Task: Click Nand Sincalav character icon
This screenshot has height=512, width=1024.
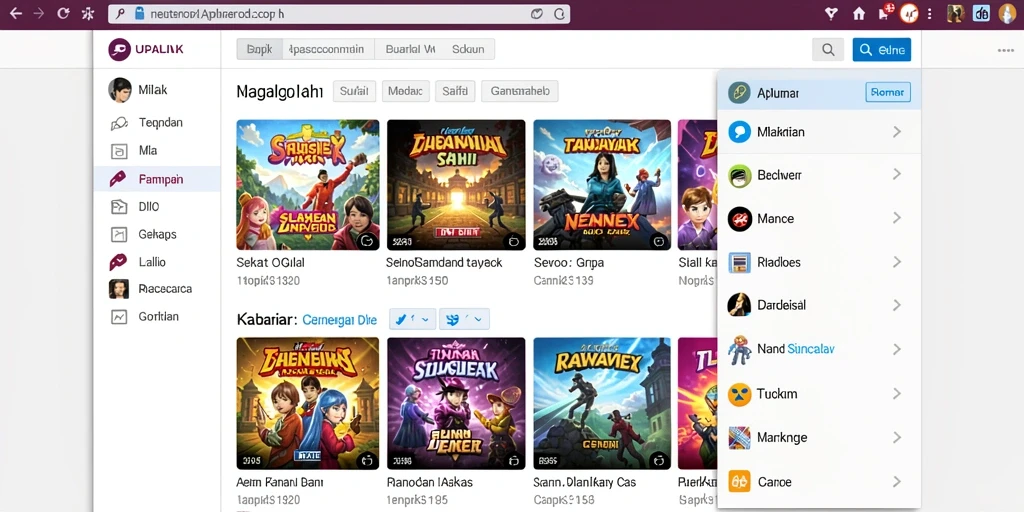Action: [739, 349]
